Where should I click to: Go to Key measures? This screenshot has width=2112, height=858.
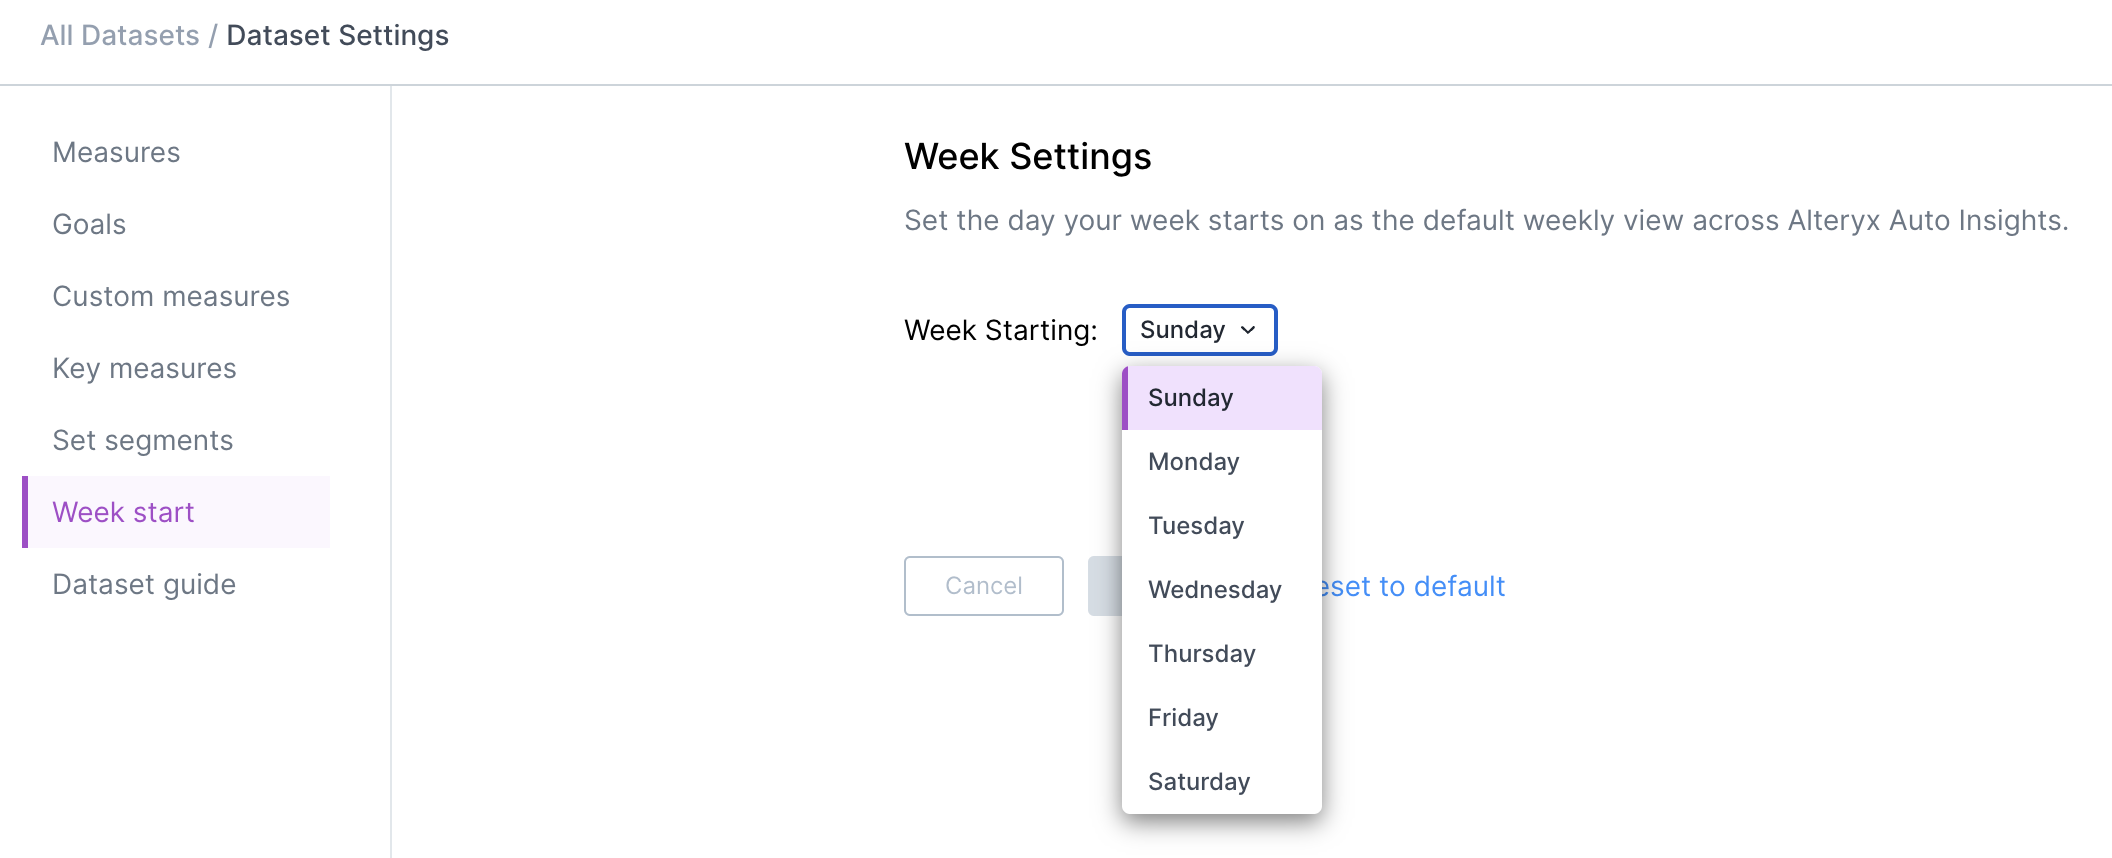pyautogui.click(x=145, y=368)
